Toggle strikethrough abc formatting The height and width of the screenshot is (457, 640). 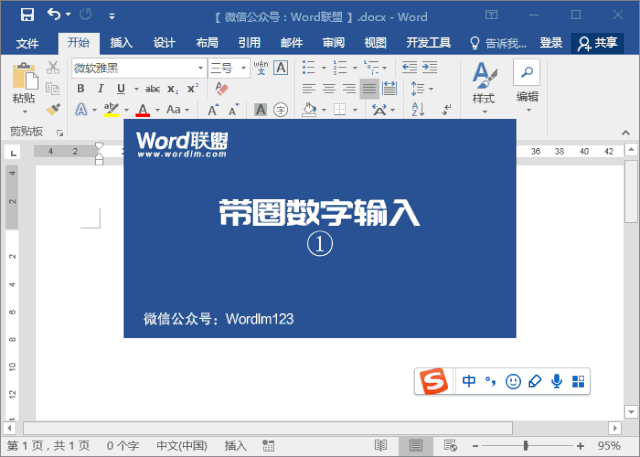click(x=152, y=89)
